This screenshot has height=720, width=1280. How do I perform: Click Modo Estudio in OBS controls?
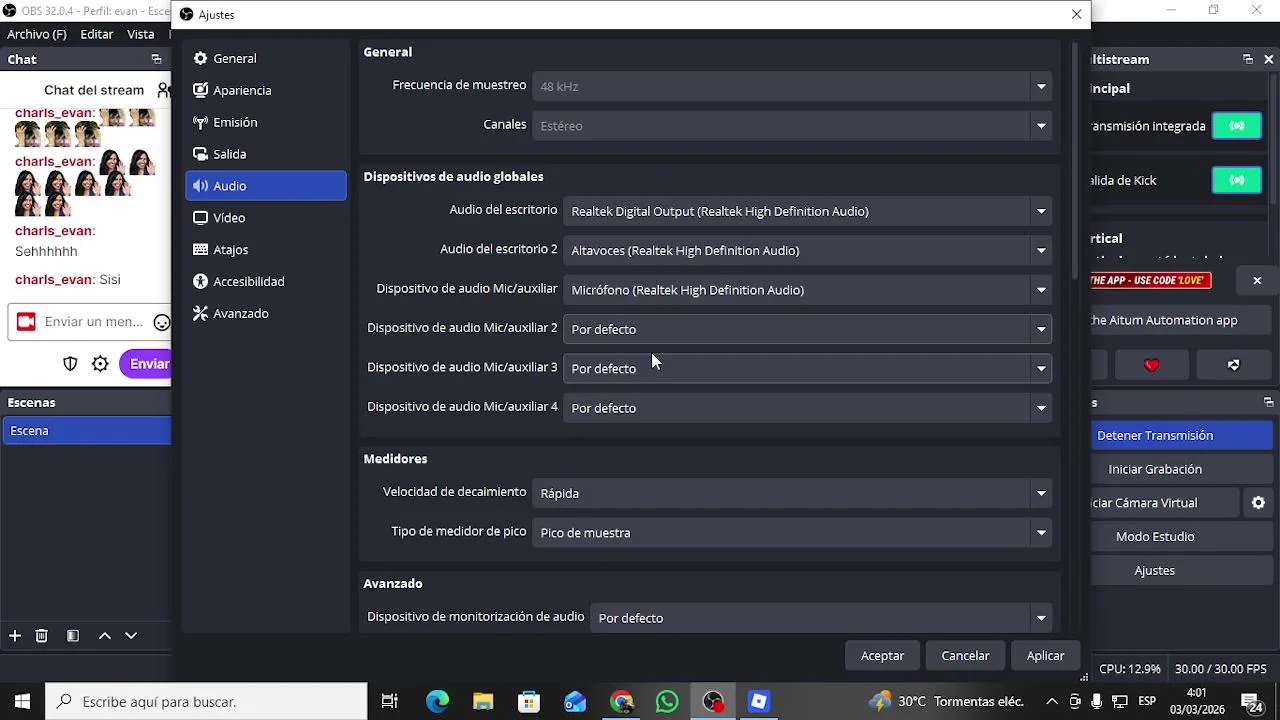(x=1182, y=536)
